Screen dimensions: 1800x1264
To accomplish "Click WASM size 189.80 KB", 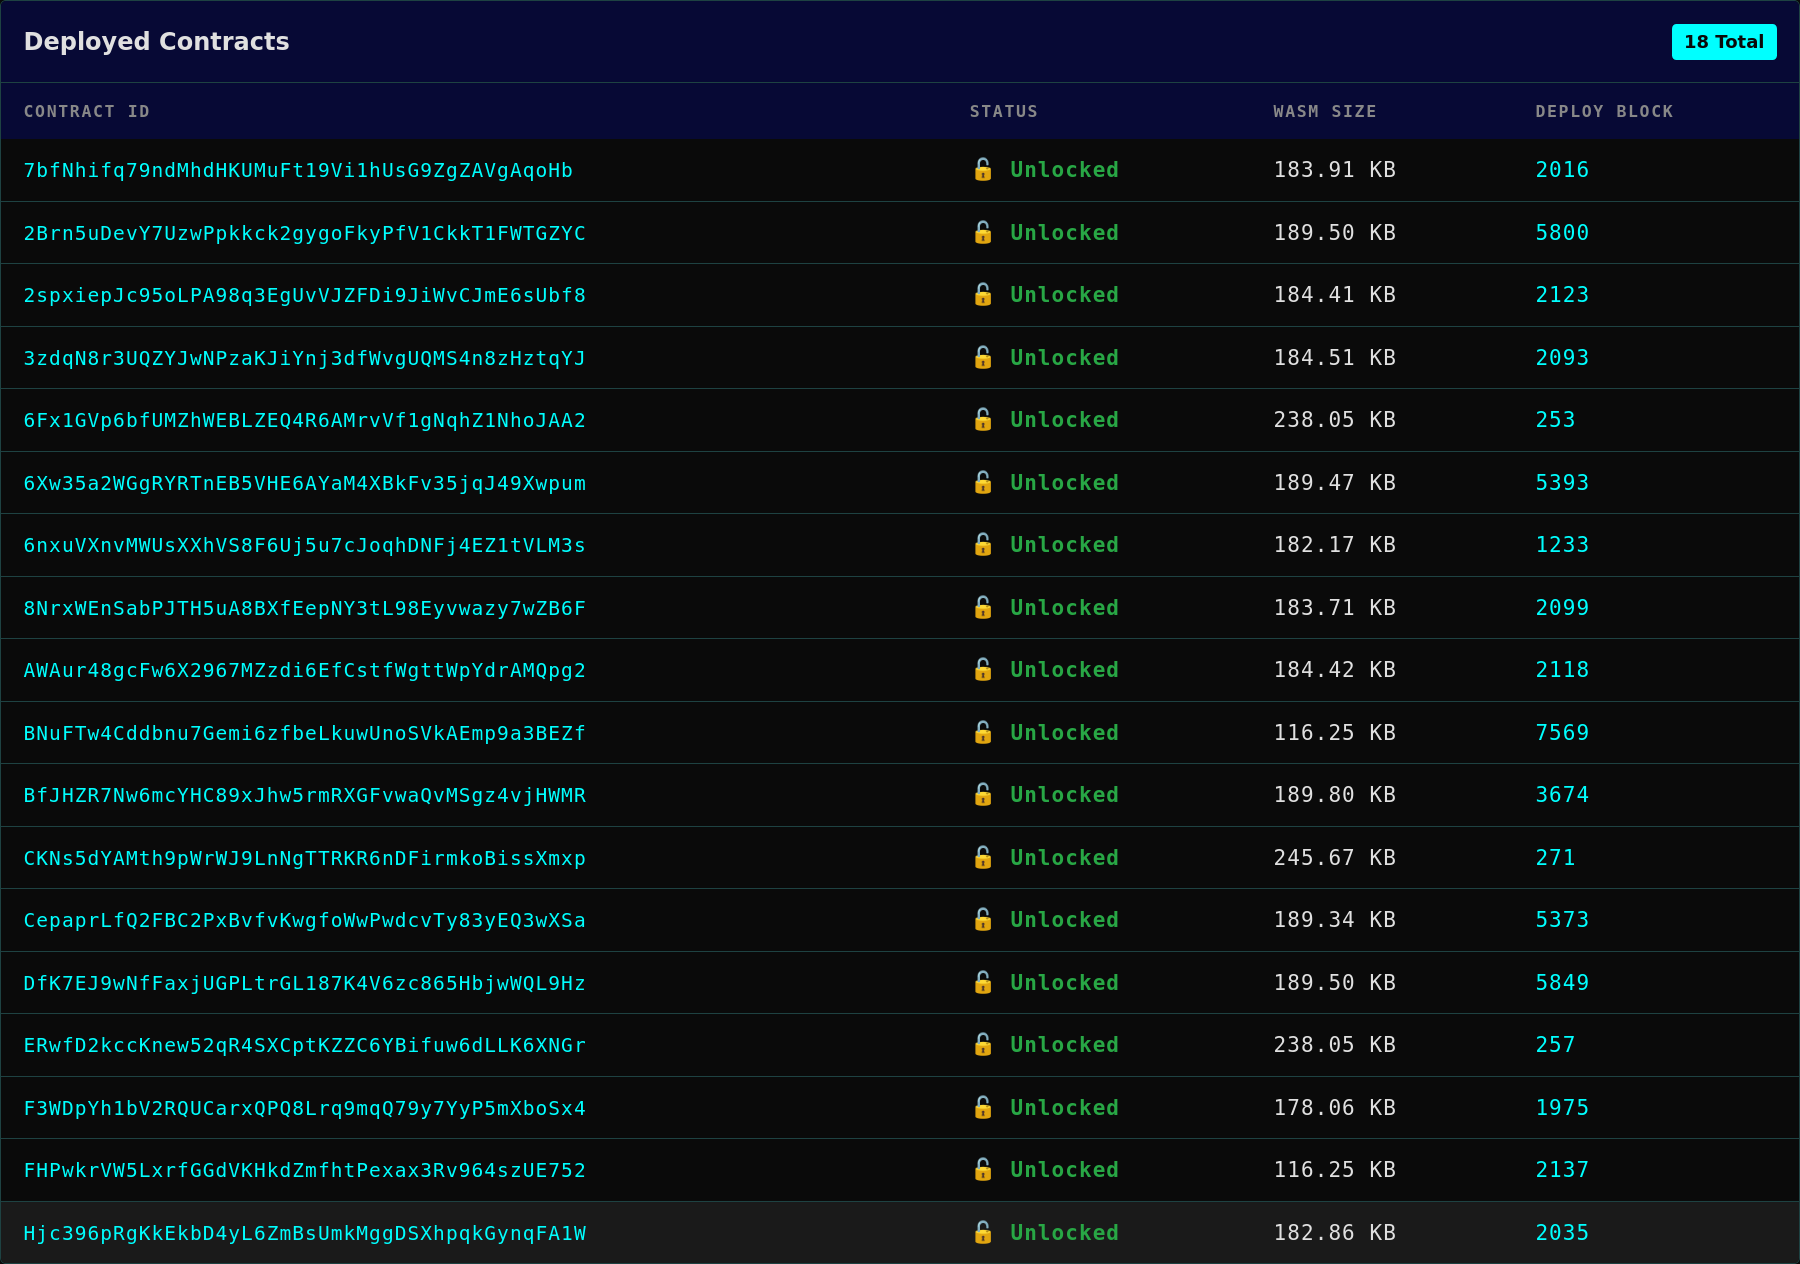I will point(1334,795).
